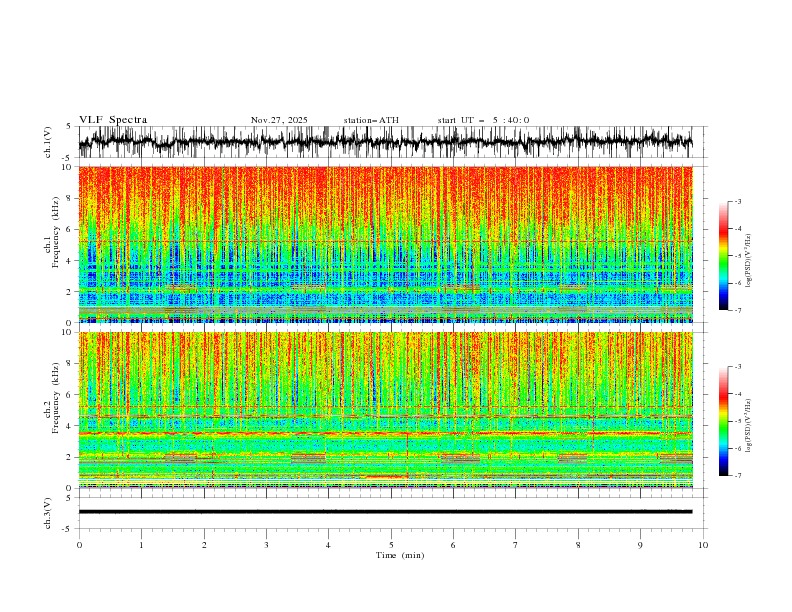
Task: Click the ch.1 voltage waveform trace
Action: 385,142
